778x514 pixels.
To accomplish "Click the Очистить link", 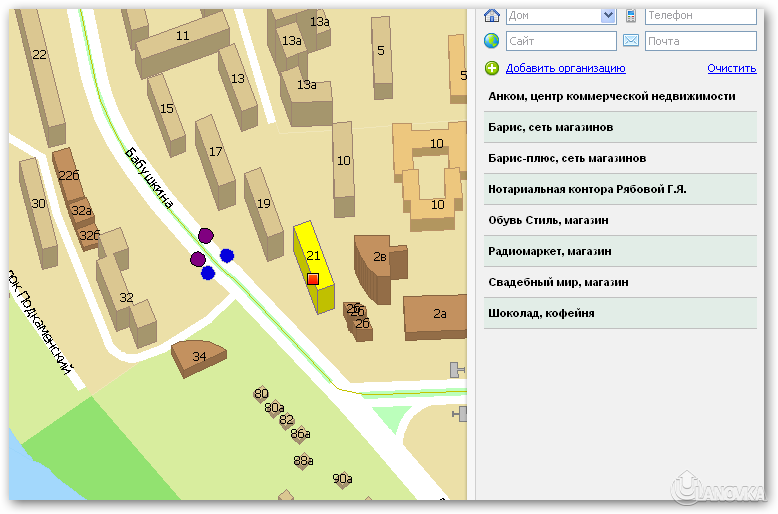I will click(x=731, y=68).
